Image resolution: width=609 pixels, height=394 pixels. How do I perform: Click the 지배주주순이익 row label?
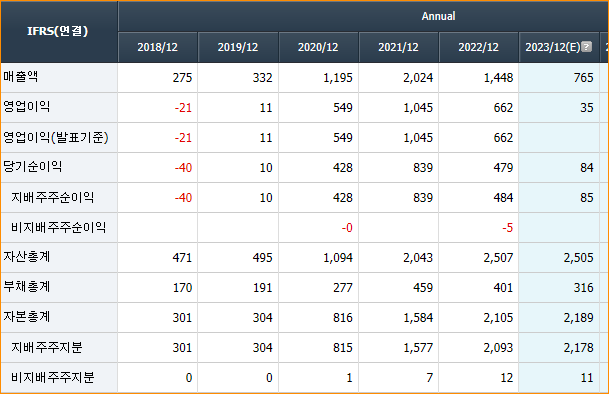(52, 197)
